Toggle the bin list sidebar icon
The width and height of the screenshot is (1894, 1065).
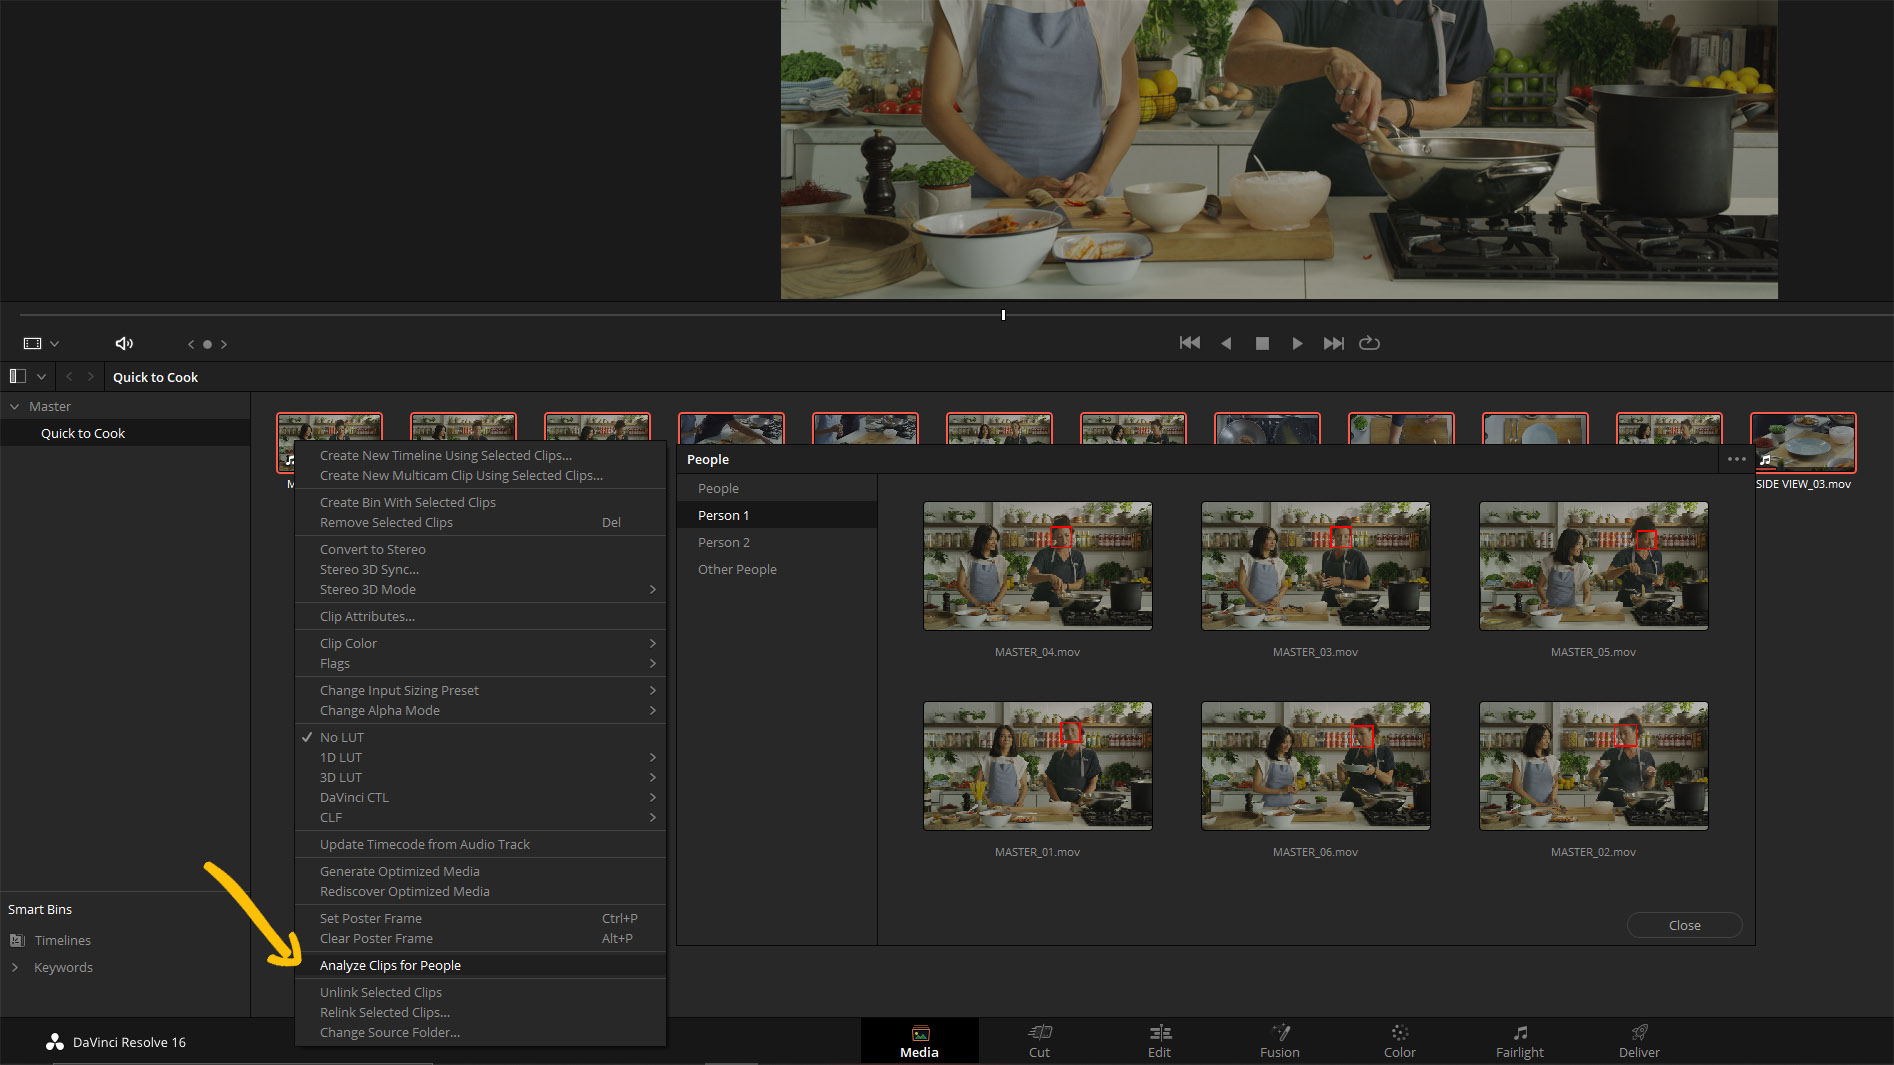(18, 376)
